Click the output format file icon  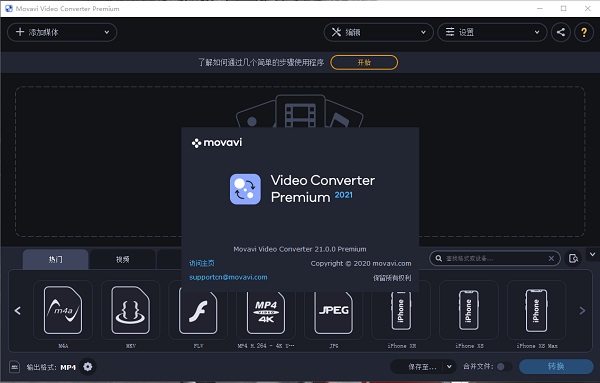point(15,367)
